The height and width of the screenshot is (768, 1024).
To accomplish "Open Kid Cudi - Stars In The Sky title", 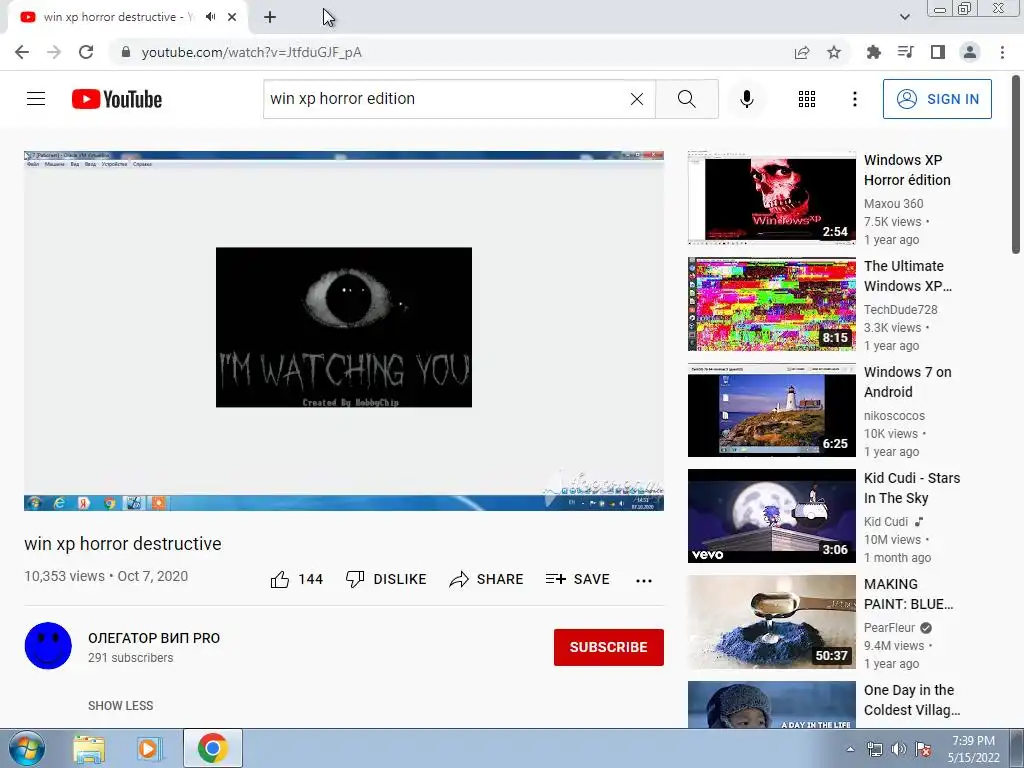I will (912, 488).
